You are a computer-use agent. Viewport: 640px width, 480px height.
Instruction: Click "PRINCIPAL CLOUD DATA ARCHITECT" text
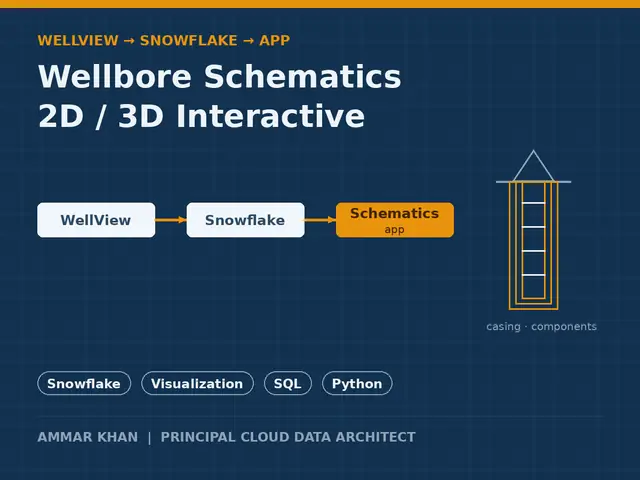[x=288, y=437]
